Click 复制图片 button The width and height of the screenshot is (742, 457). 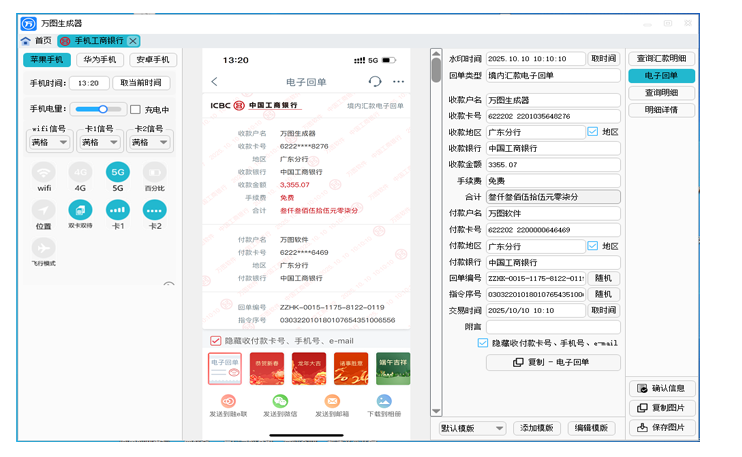662,408
